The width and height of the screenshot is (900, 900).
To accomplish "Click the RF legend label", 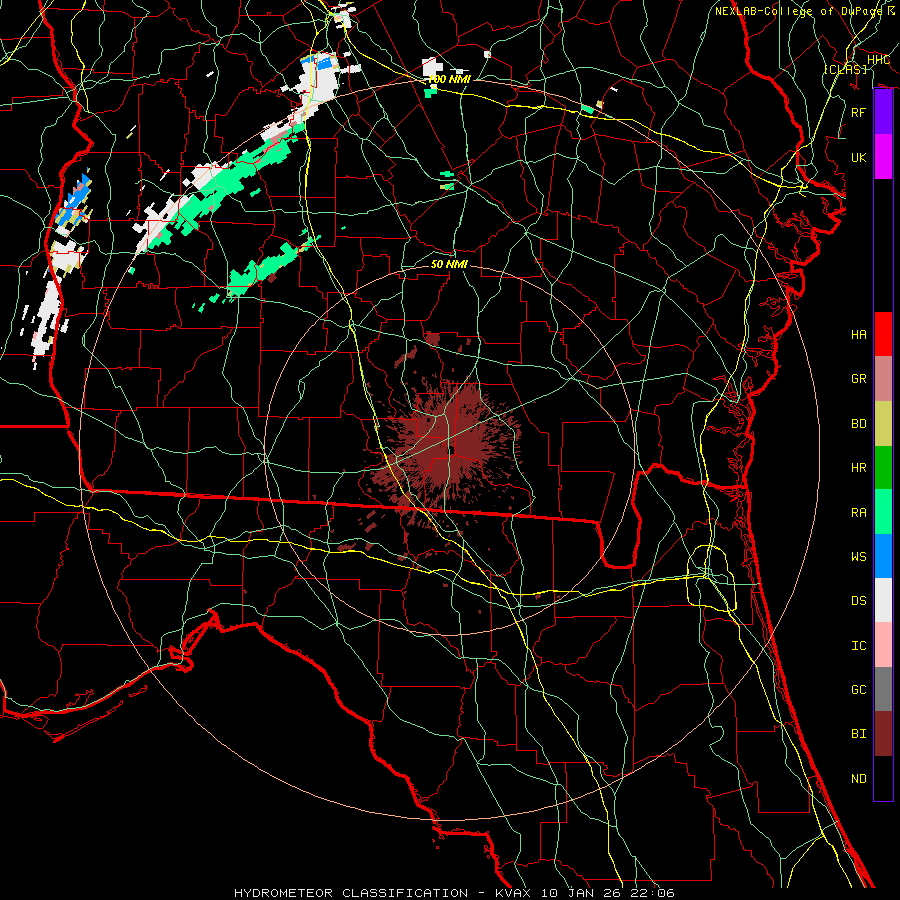I will (x=858, y=112).
